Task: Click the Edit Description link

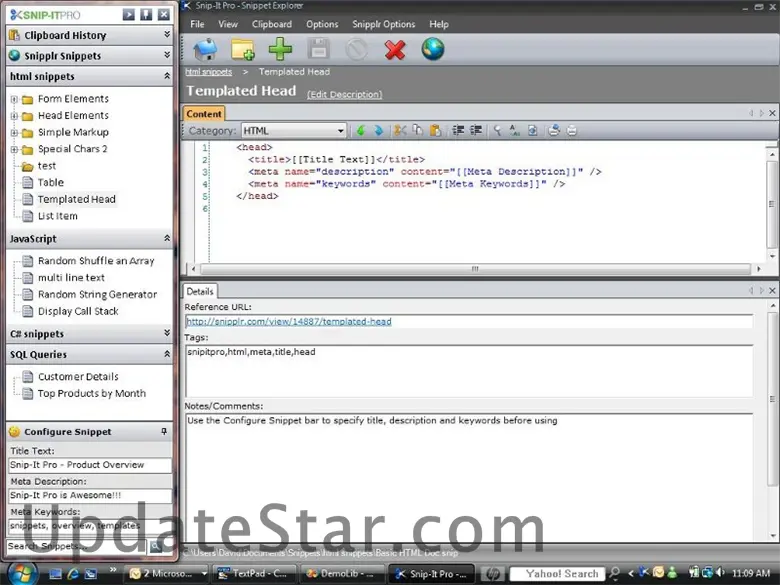Action: [x=344, y=95]
